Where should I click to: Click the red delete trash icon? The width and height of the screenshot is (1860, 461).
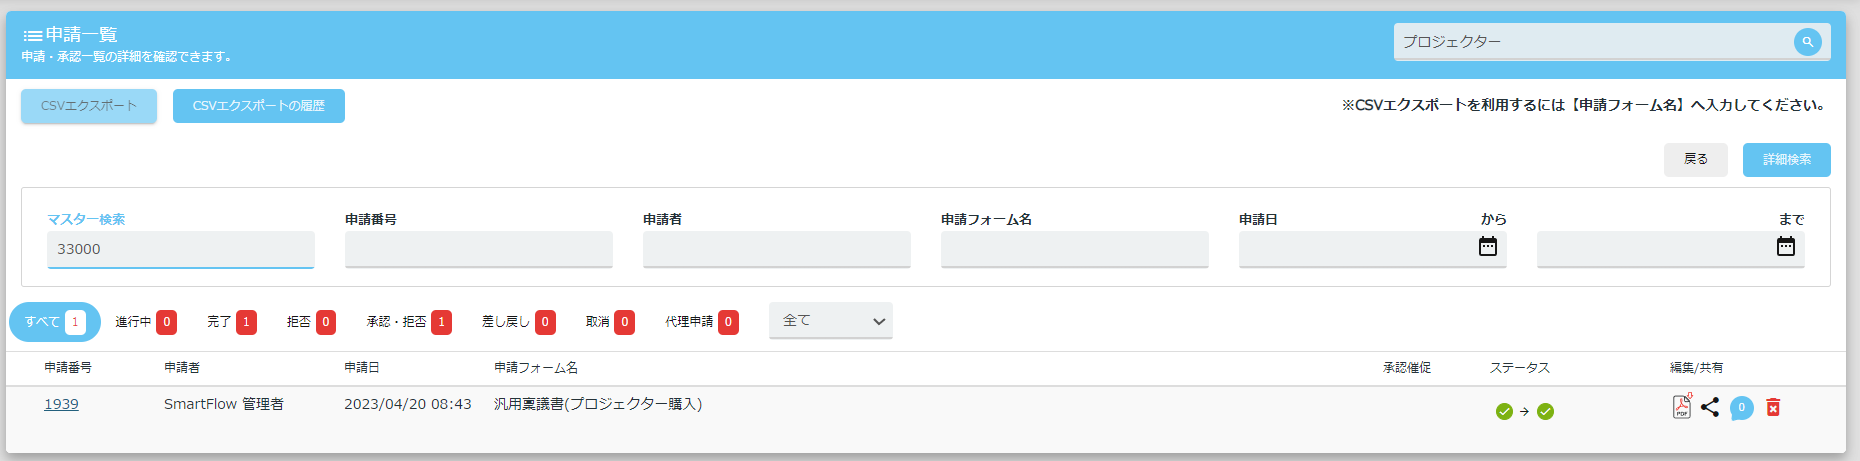pyautogui.click(x=1773, y=407)
